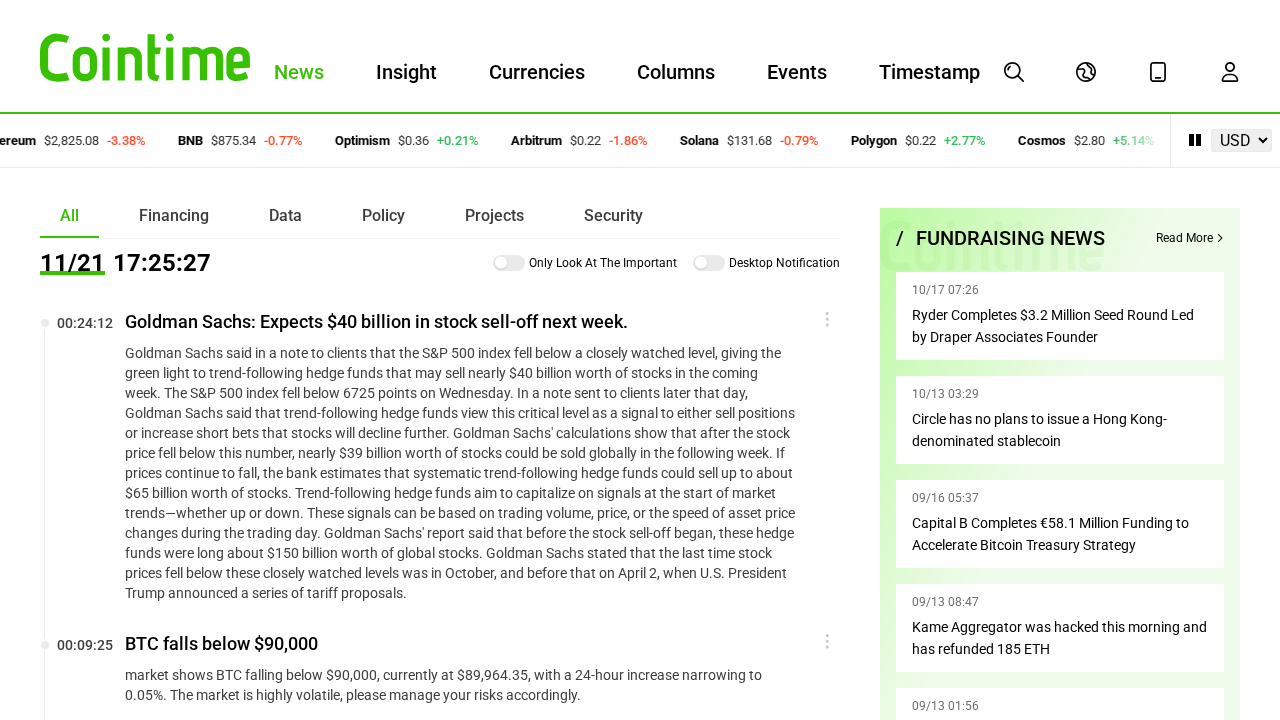Disable the Only Look At The Important switch
This screenshot has height=720, width=1280.
pyautogui.click(x=508, y=262)
